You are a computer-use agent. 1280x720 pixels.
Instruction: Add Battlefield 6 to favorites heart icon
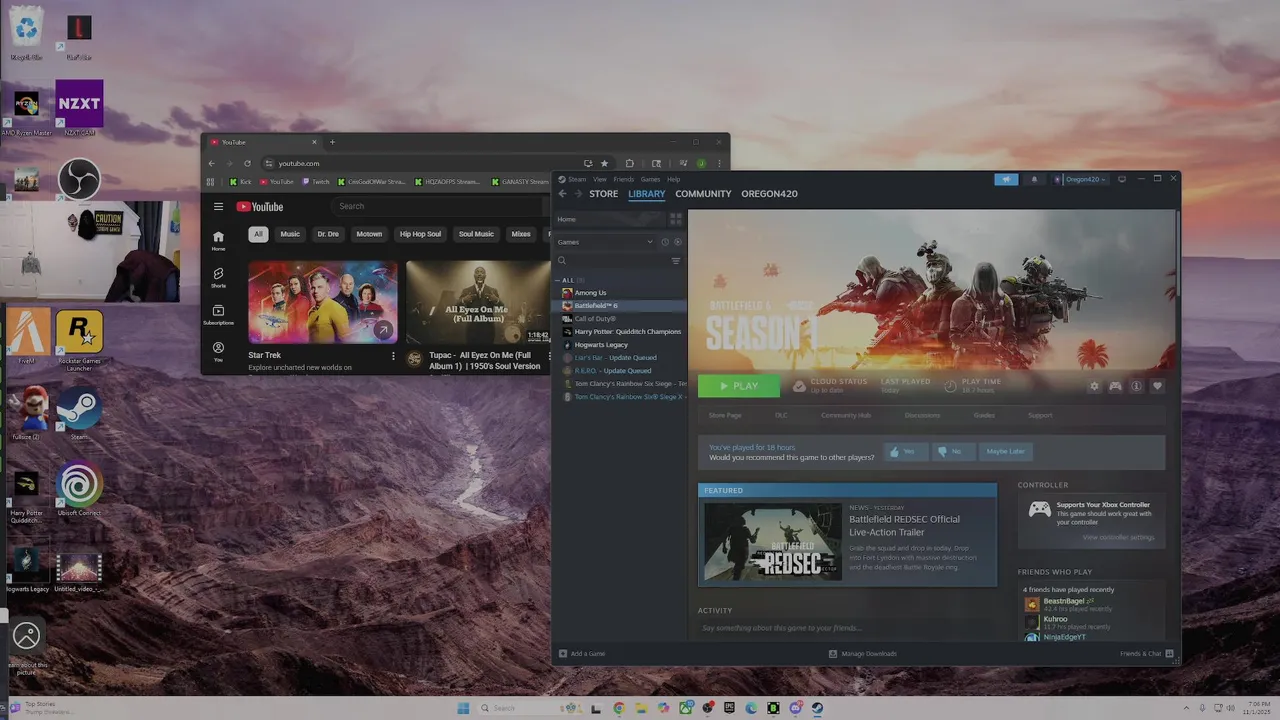point(1157,386)
